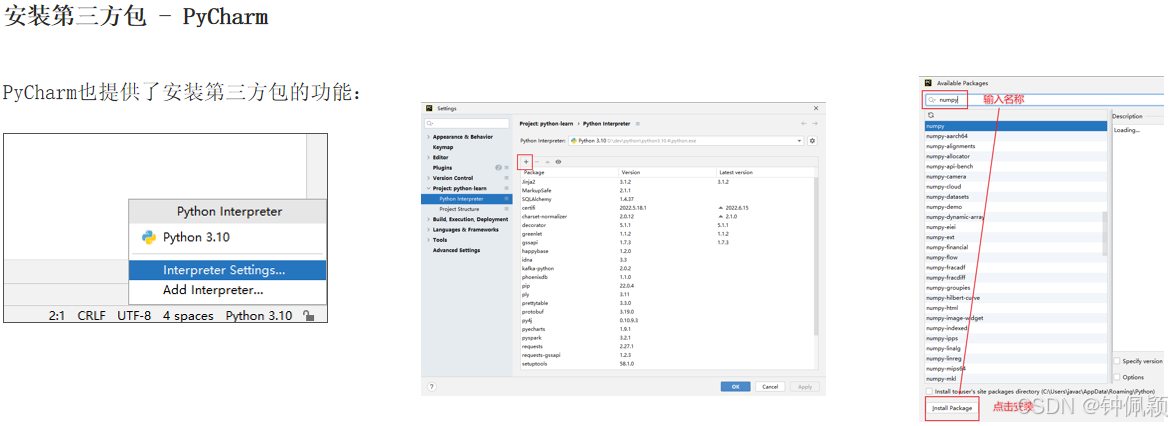The height and width of the screenshot is (426, 1172).
Task: Select Python Interpreter in settings tree
Action: (x=467, y=199)
